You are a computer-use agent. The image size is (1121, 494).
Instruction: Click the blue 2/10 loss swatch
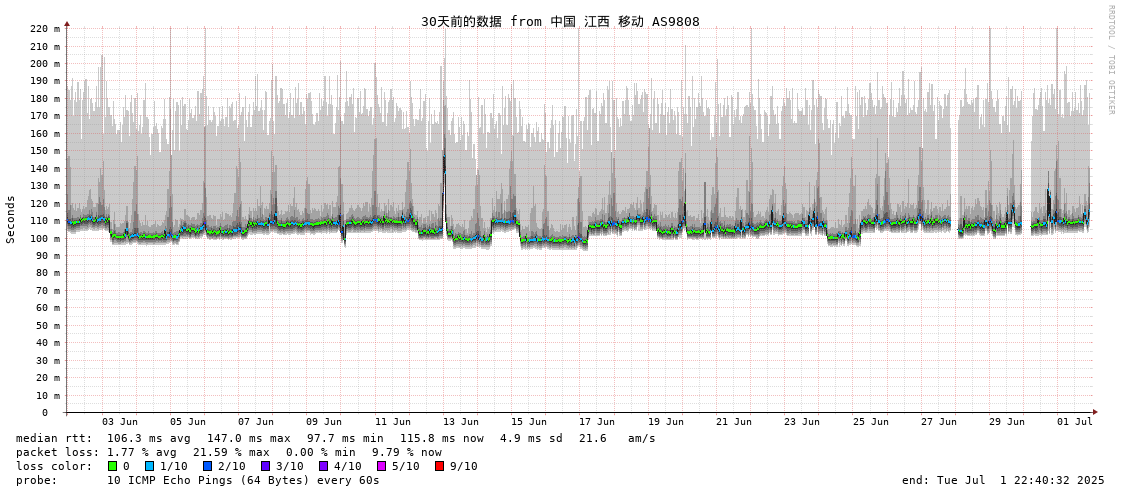(207, 466)
